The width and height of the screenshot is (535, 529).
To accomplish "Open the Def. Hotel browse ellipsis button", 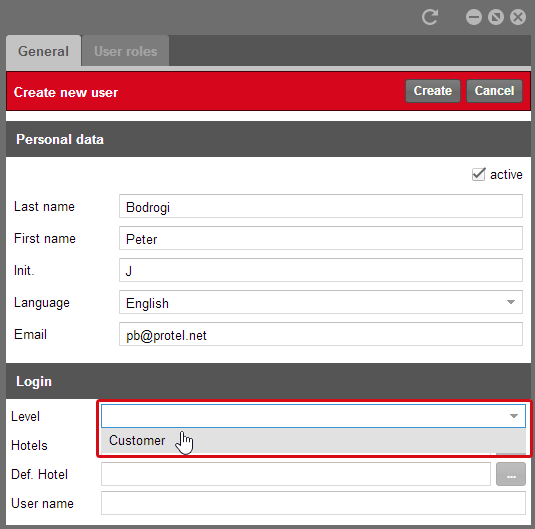I will click(510, 474).
